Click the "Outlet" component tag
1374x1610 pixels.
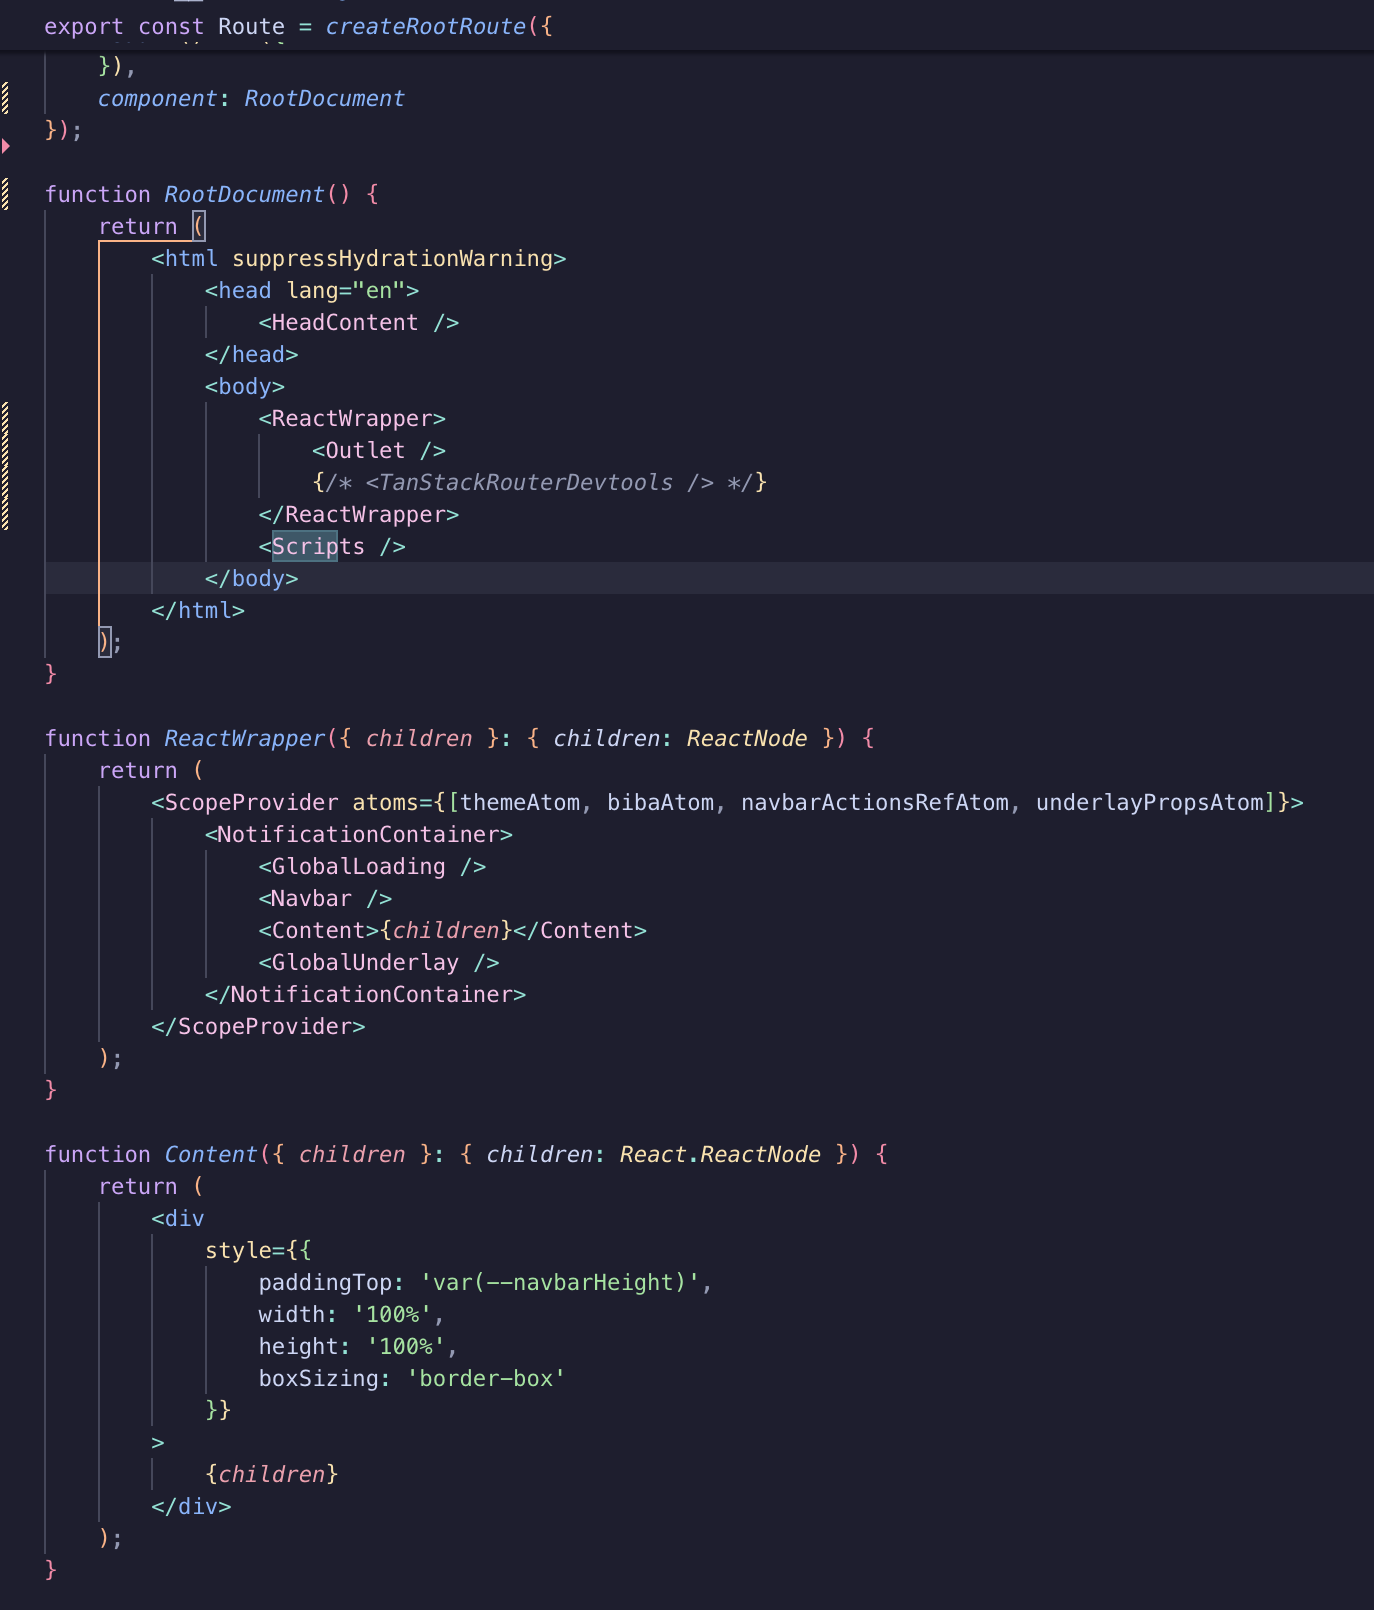[365, 451]
